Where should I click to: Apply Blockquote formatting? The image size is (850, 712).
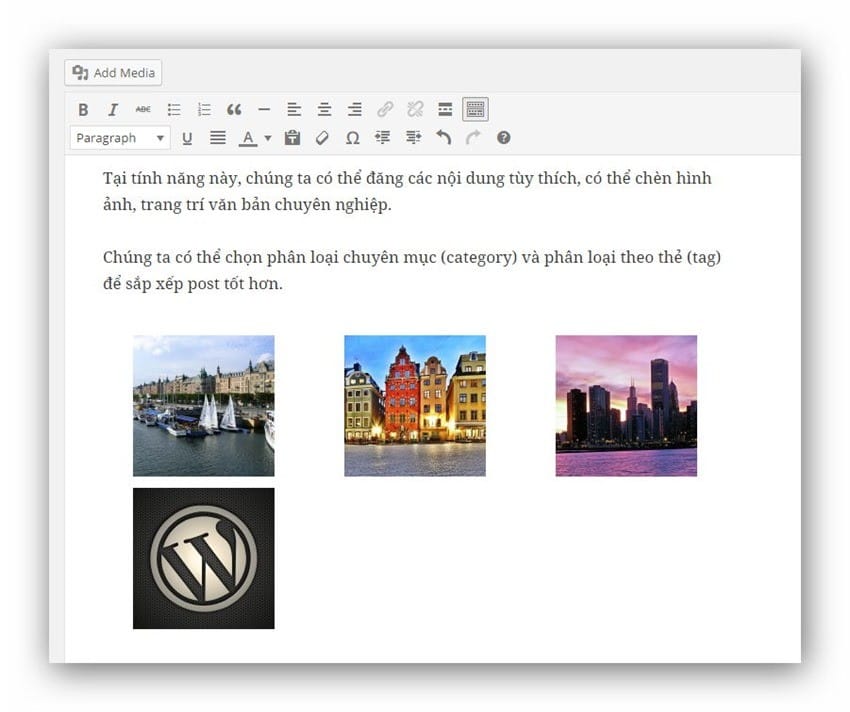(234, 110)
